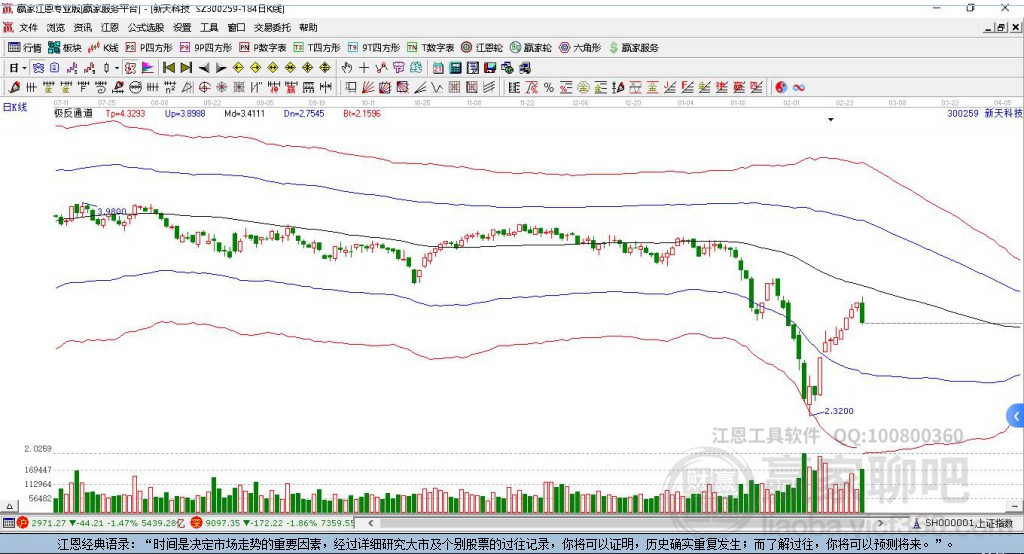The width and height of the screenshot is (1024, 554).
Task: Open the T四方形 tool
Action: click(x=317, y=48)
